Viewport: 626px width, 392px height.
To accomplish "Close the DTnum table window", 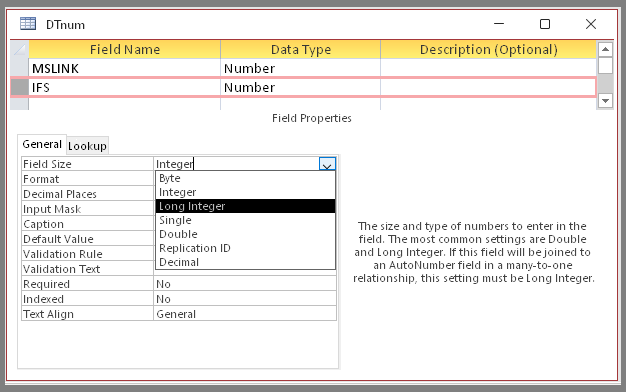I will pyautogui.click(x=591, y=24).
